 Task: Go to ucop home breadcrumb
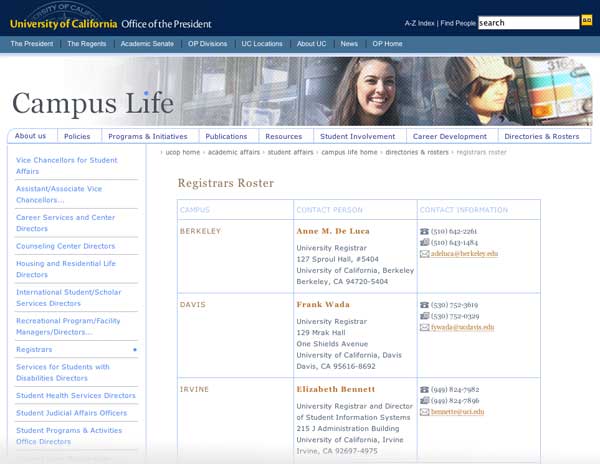tap(183, 152)
